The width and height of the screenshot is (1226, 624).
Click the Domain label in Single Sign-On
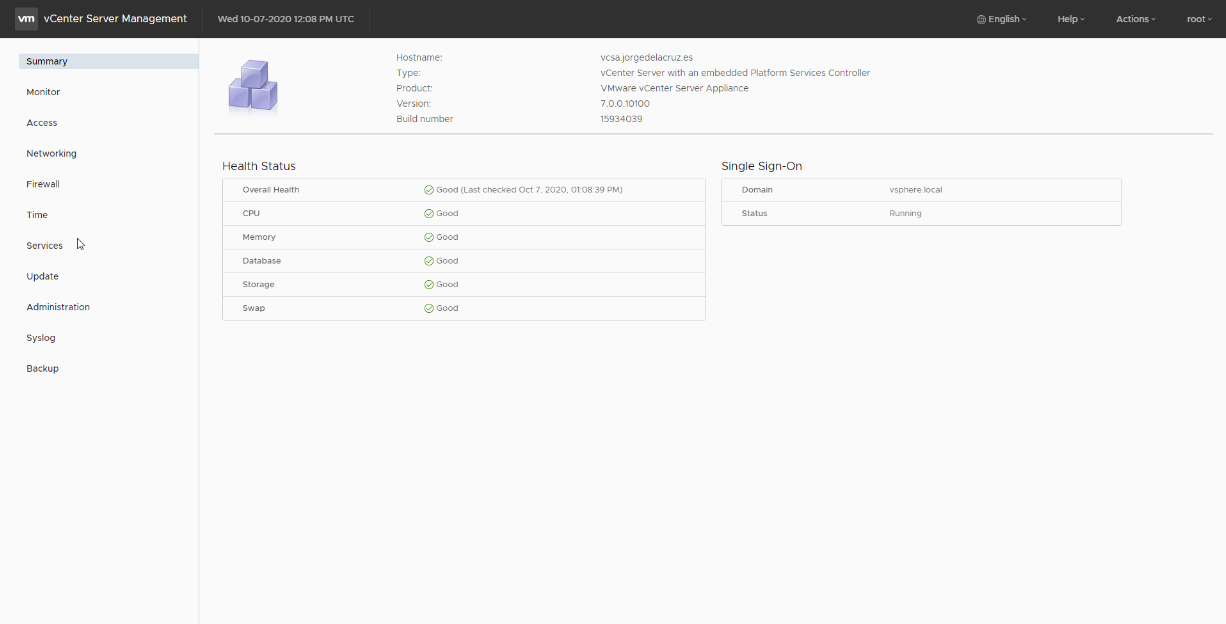click(x=757, y=190)
